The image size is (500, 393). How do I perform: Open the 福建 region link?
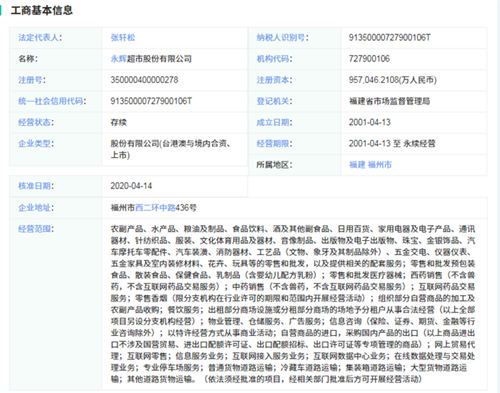pos(357,165)
